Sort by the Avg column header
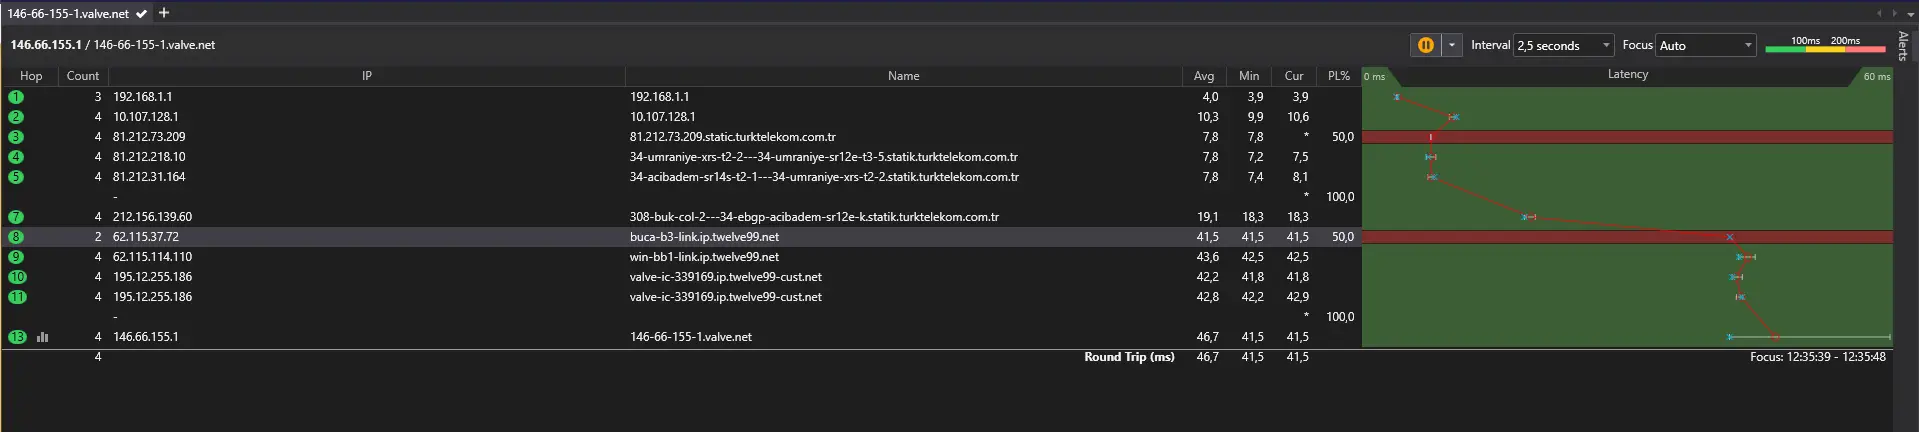Image resolution: width=1919 pixels, height=432 pixels. tap(1204, 76)
